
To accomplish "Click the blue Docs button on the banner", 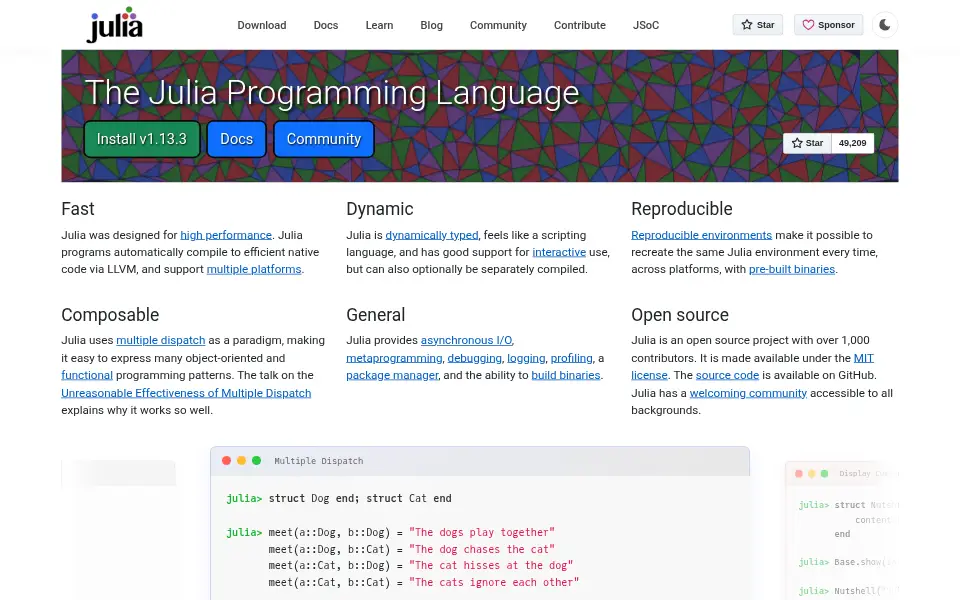I will 236,139.
